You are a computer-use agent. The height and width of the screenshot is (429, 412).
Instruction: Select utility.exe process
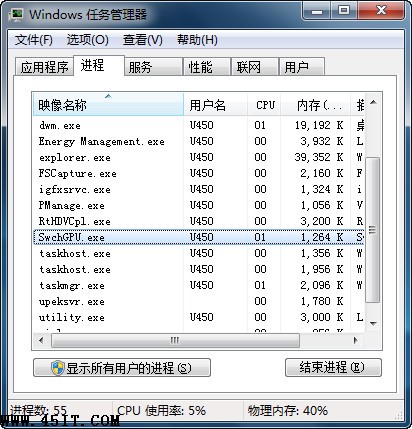(199, 317)
